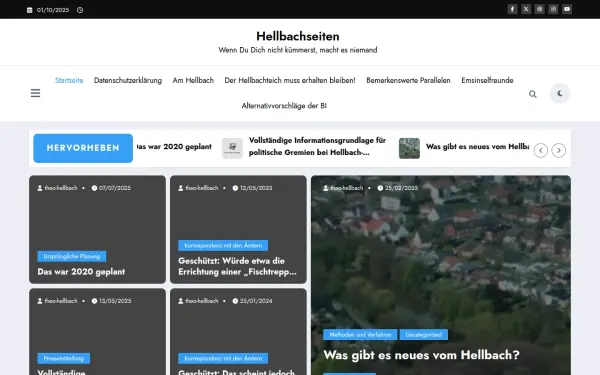Click date 07/07/2025 on first card
The image size is (600, 375).
click(115, 188)
